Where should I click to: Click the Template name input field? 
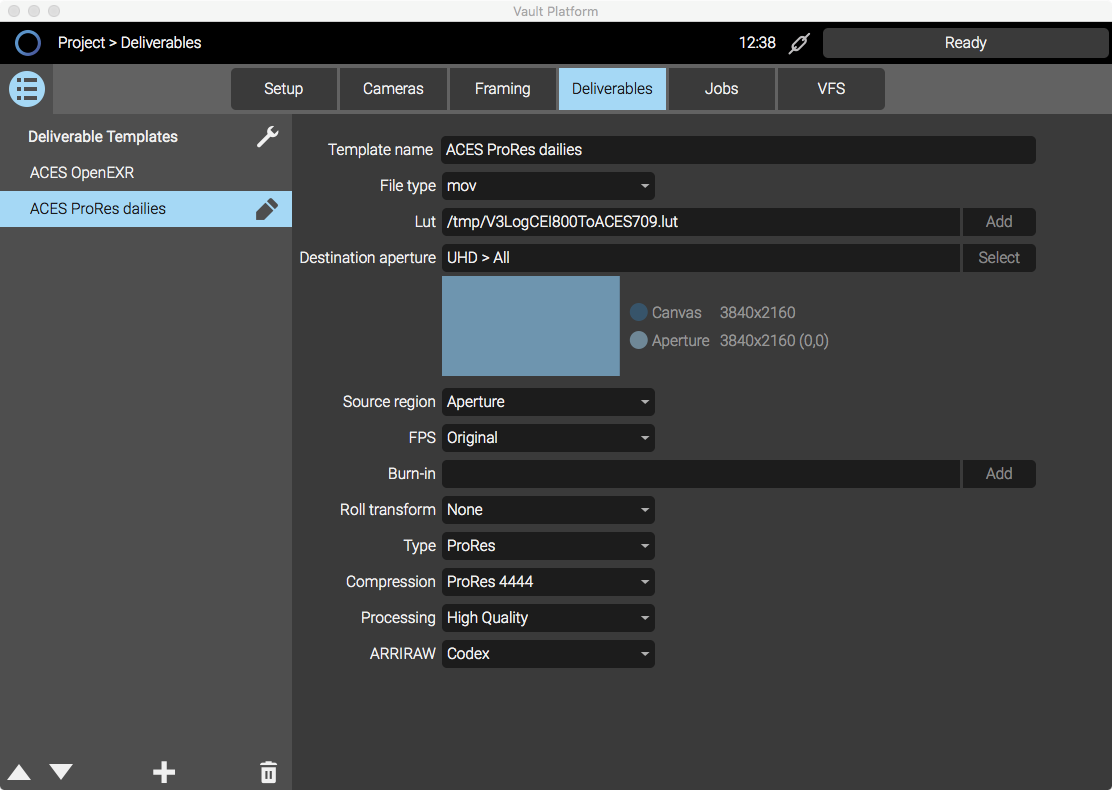pyautogui.click(x=738, y=150)
